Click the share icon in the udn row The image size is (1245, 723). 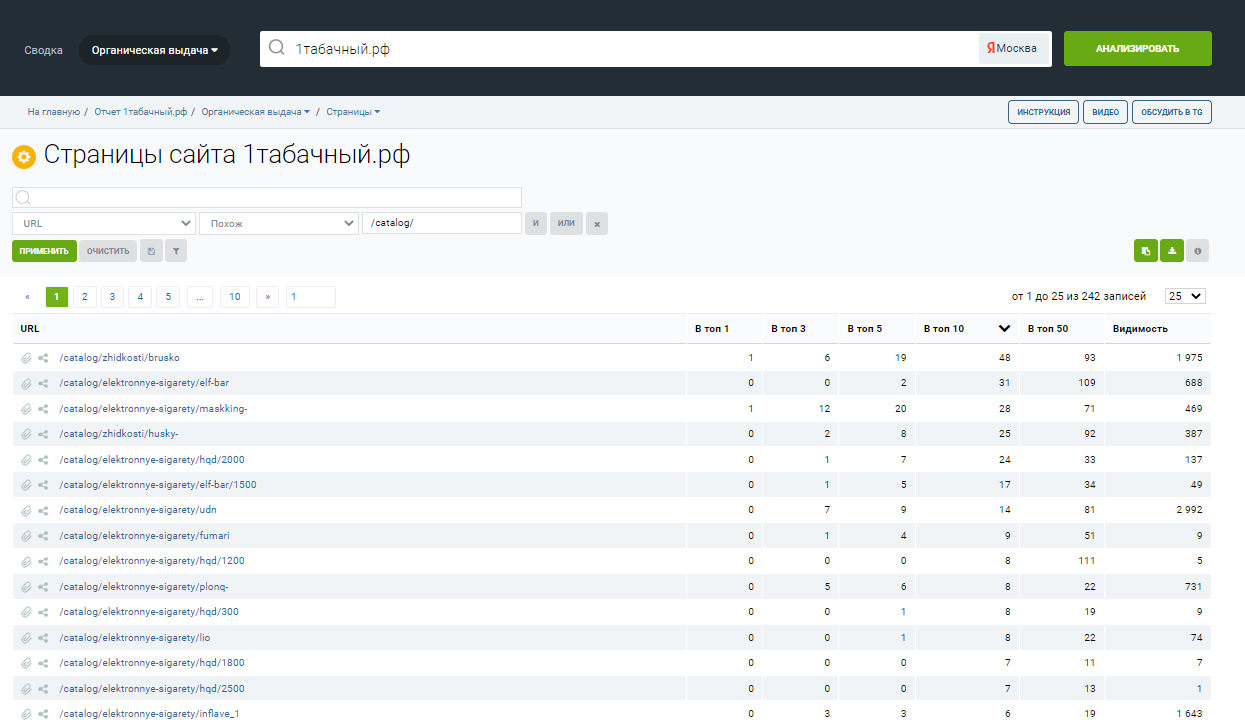coord(44,511)
